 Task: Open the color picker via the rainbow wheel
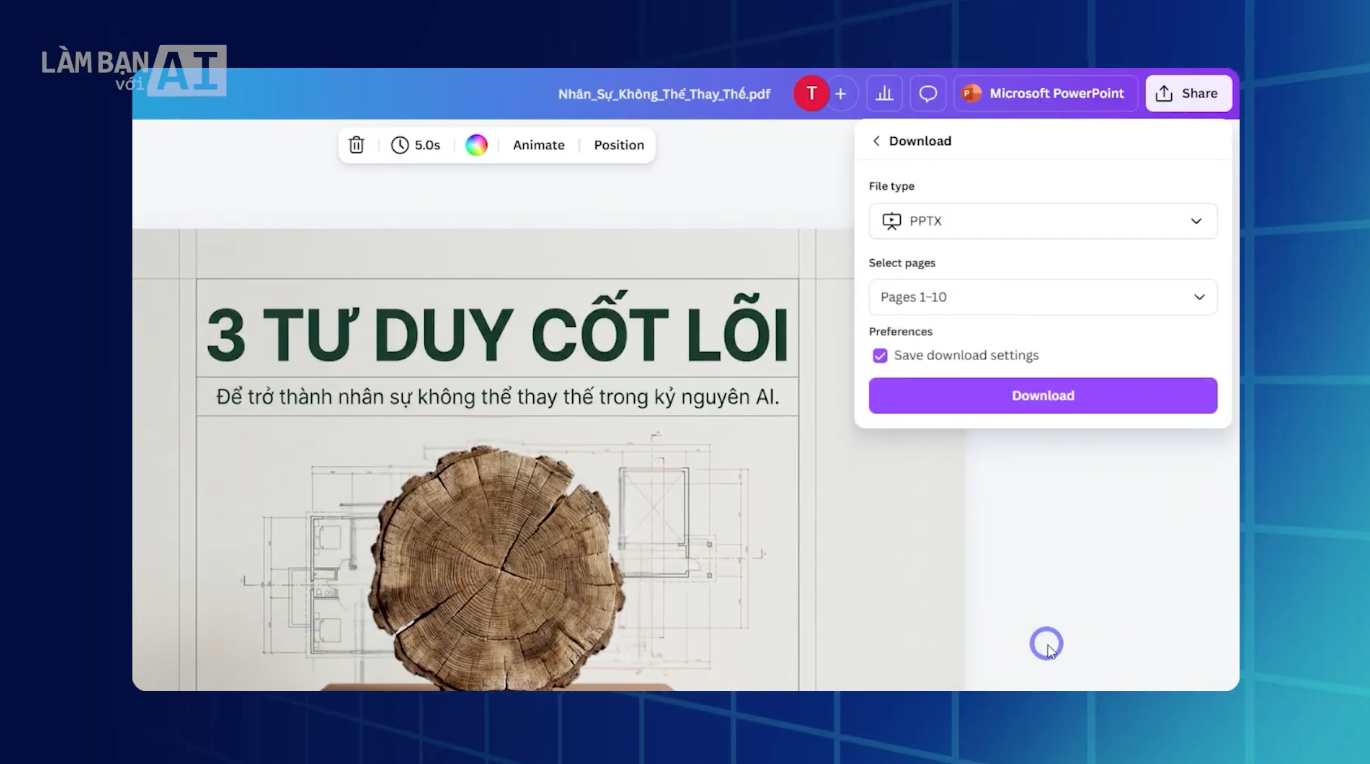tap(476, 145)
